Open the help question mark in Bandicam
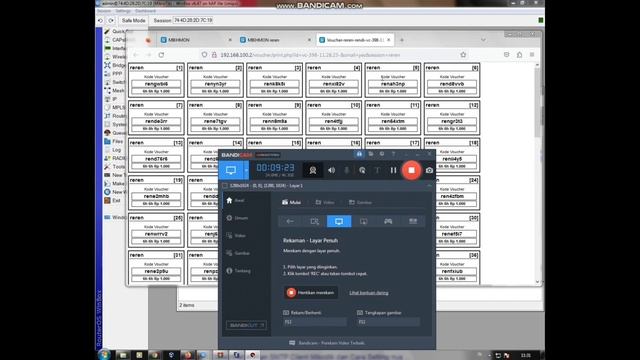 click(393, 154)
